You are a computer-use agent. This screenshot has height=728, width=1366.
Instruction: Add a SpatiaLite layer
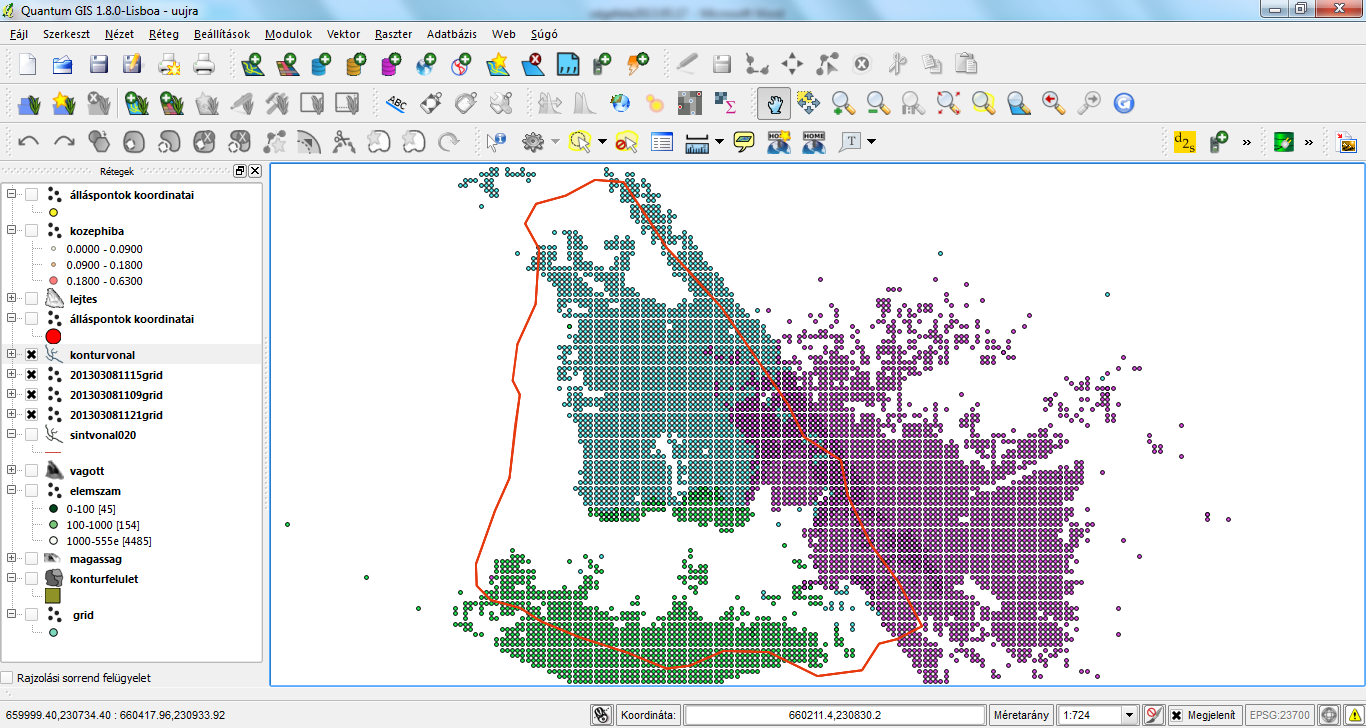tap(357, 65)
